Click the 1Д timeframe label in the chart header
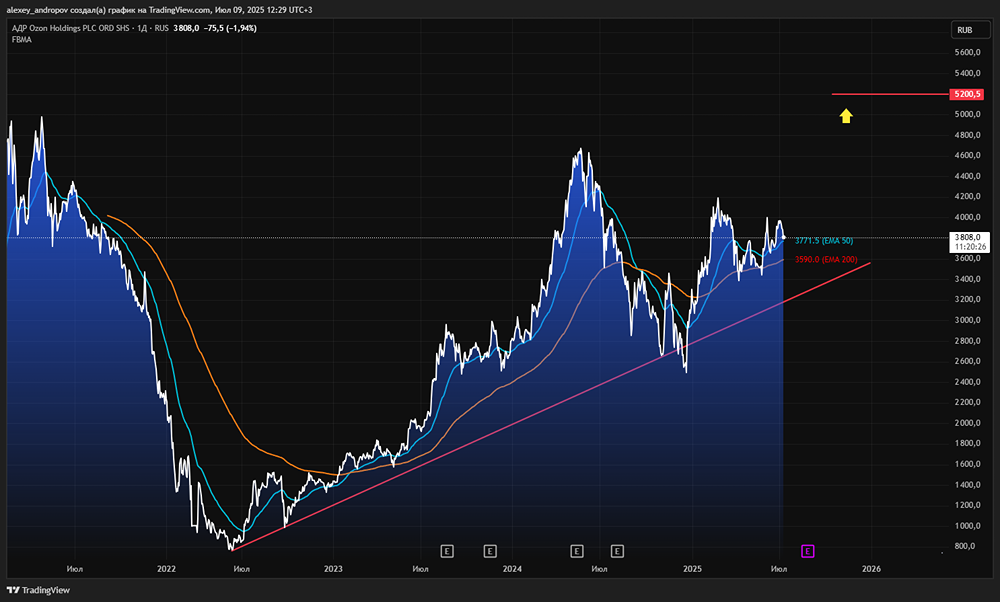1000x602 pixels. [142, 28]
